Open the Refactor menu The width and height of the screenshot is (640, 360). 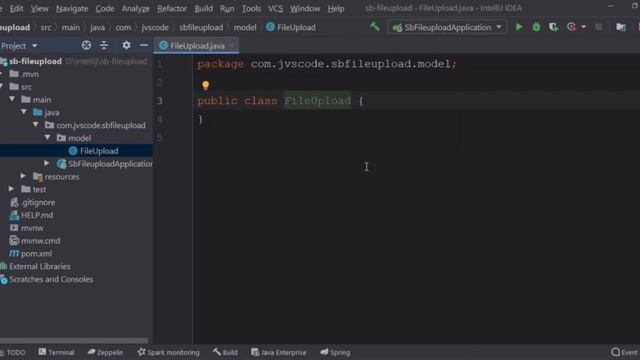click(172, 9)
